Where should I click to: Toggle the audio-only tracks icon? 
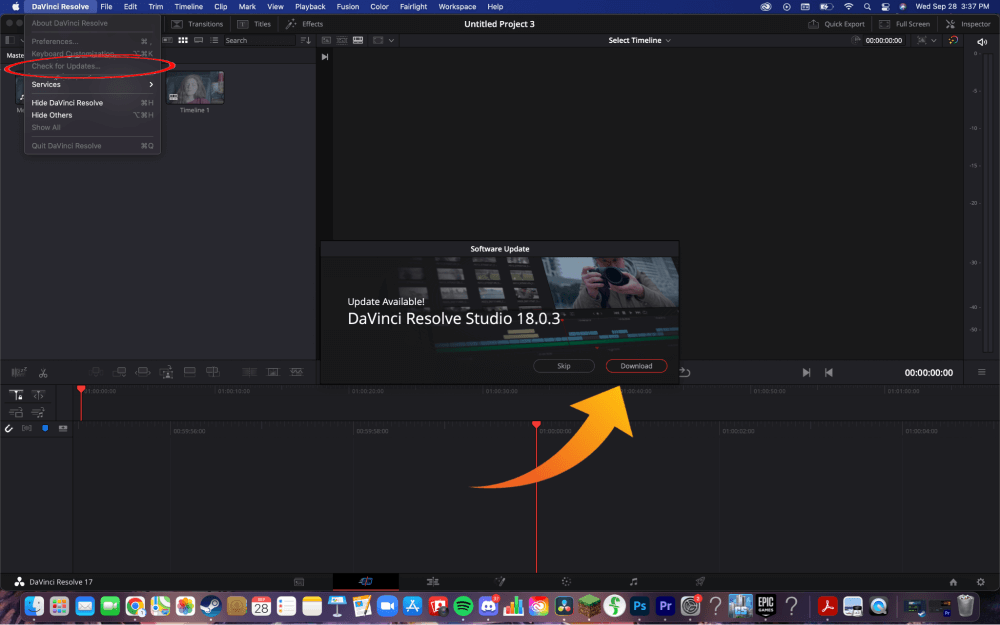[38, 413]
